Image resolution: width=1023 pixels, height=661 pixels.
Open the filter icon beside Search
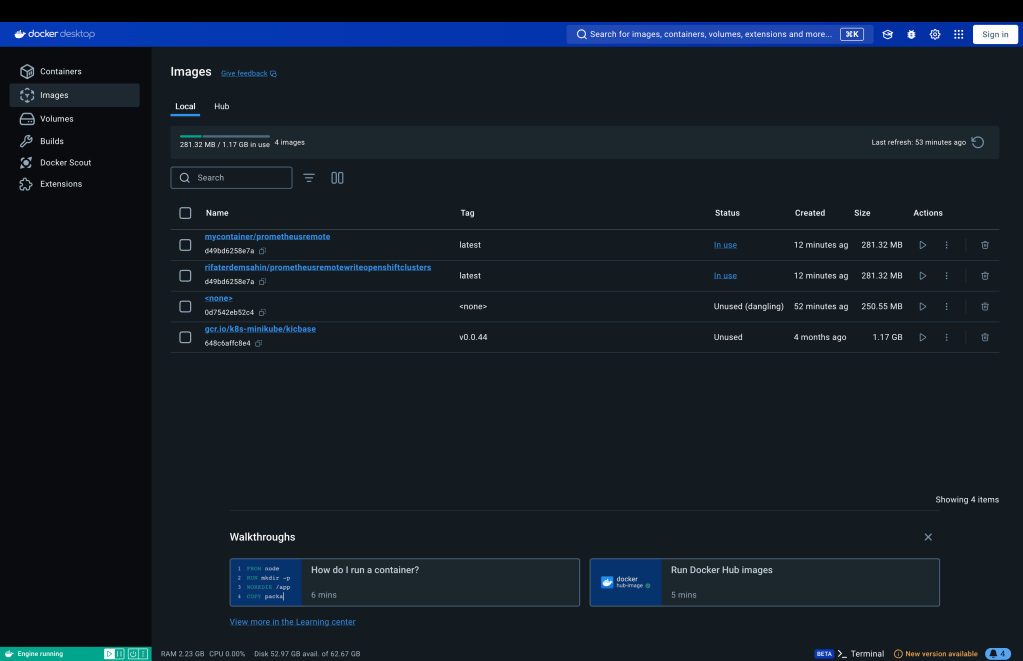point(309,177)
